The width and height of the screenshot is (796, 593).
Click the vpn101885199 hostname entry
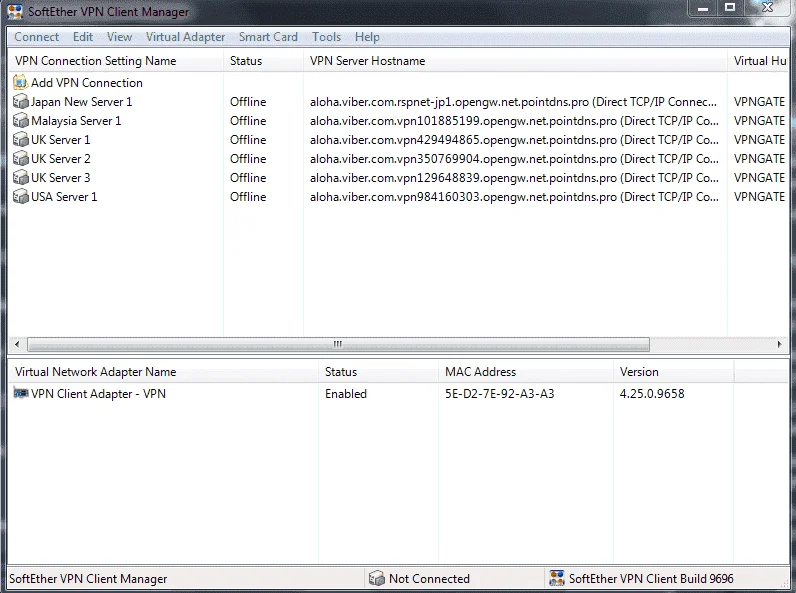point(514,121)
